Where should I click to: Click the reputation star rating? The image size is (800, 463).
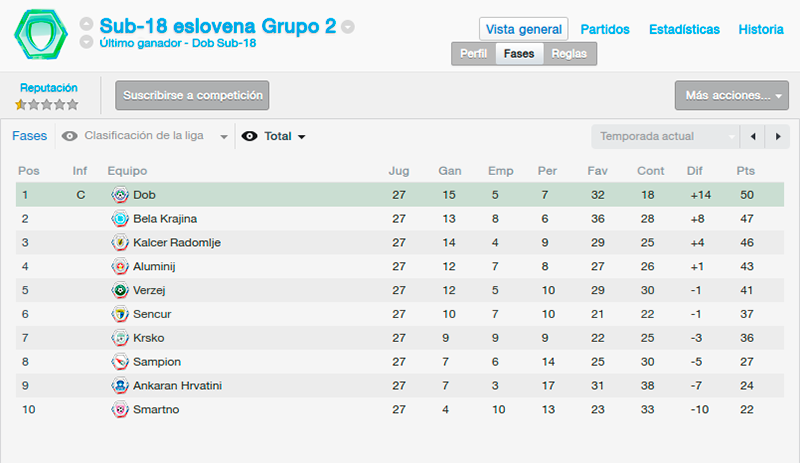(x=47, y=105)
